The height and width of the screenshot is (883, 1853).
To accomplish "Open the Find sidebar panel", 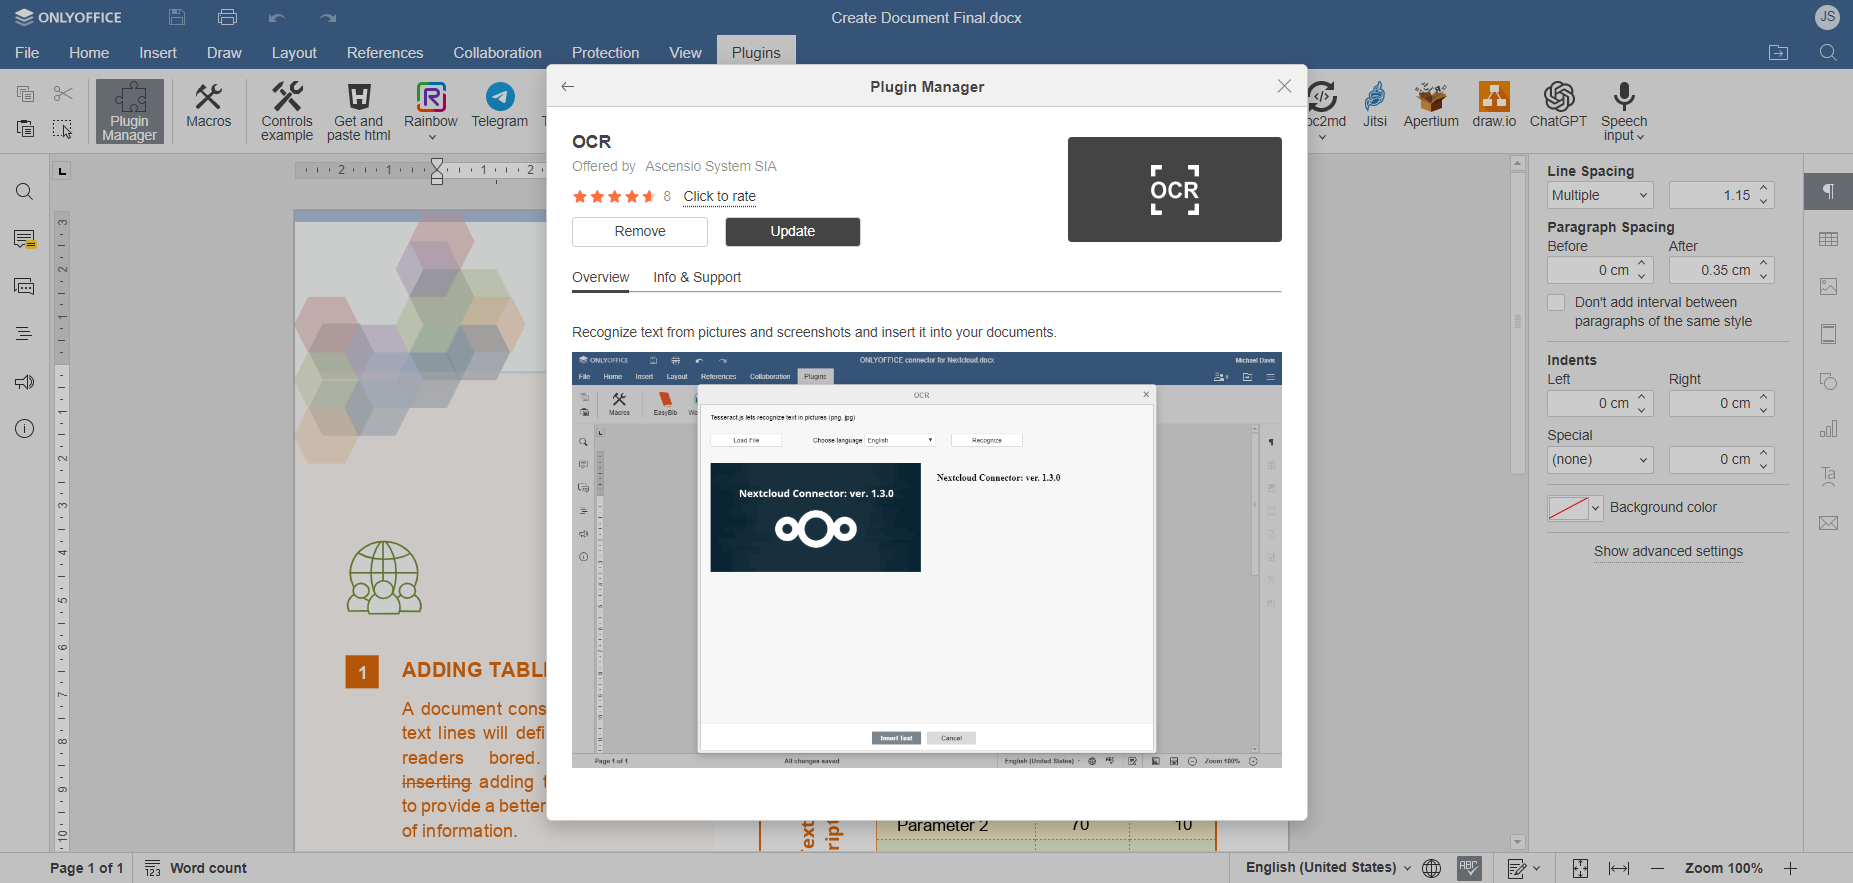I will [24, 192].
